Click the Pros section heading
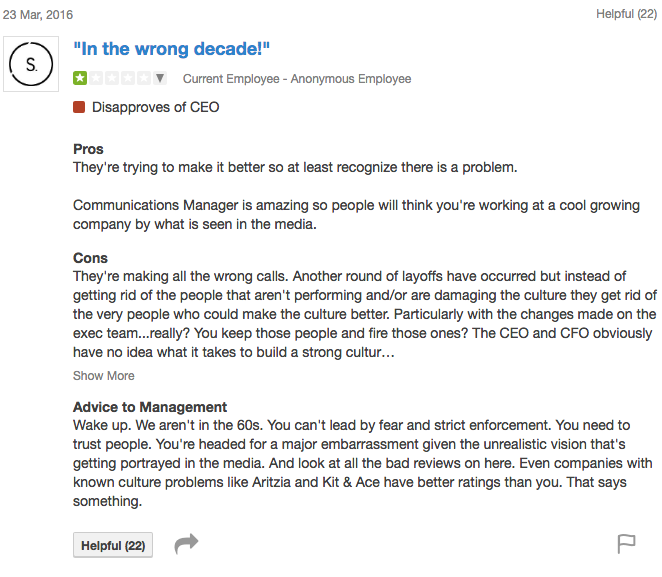 click(88, 149)
